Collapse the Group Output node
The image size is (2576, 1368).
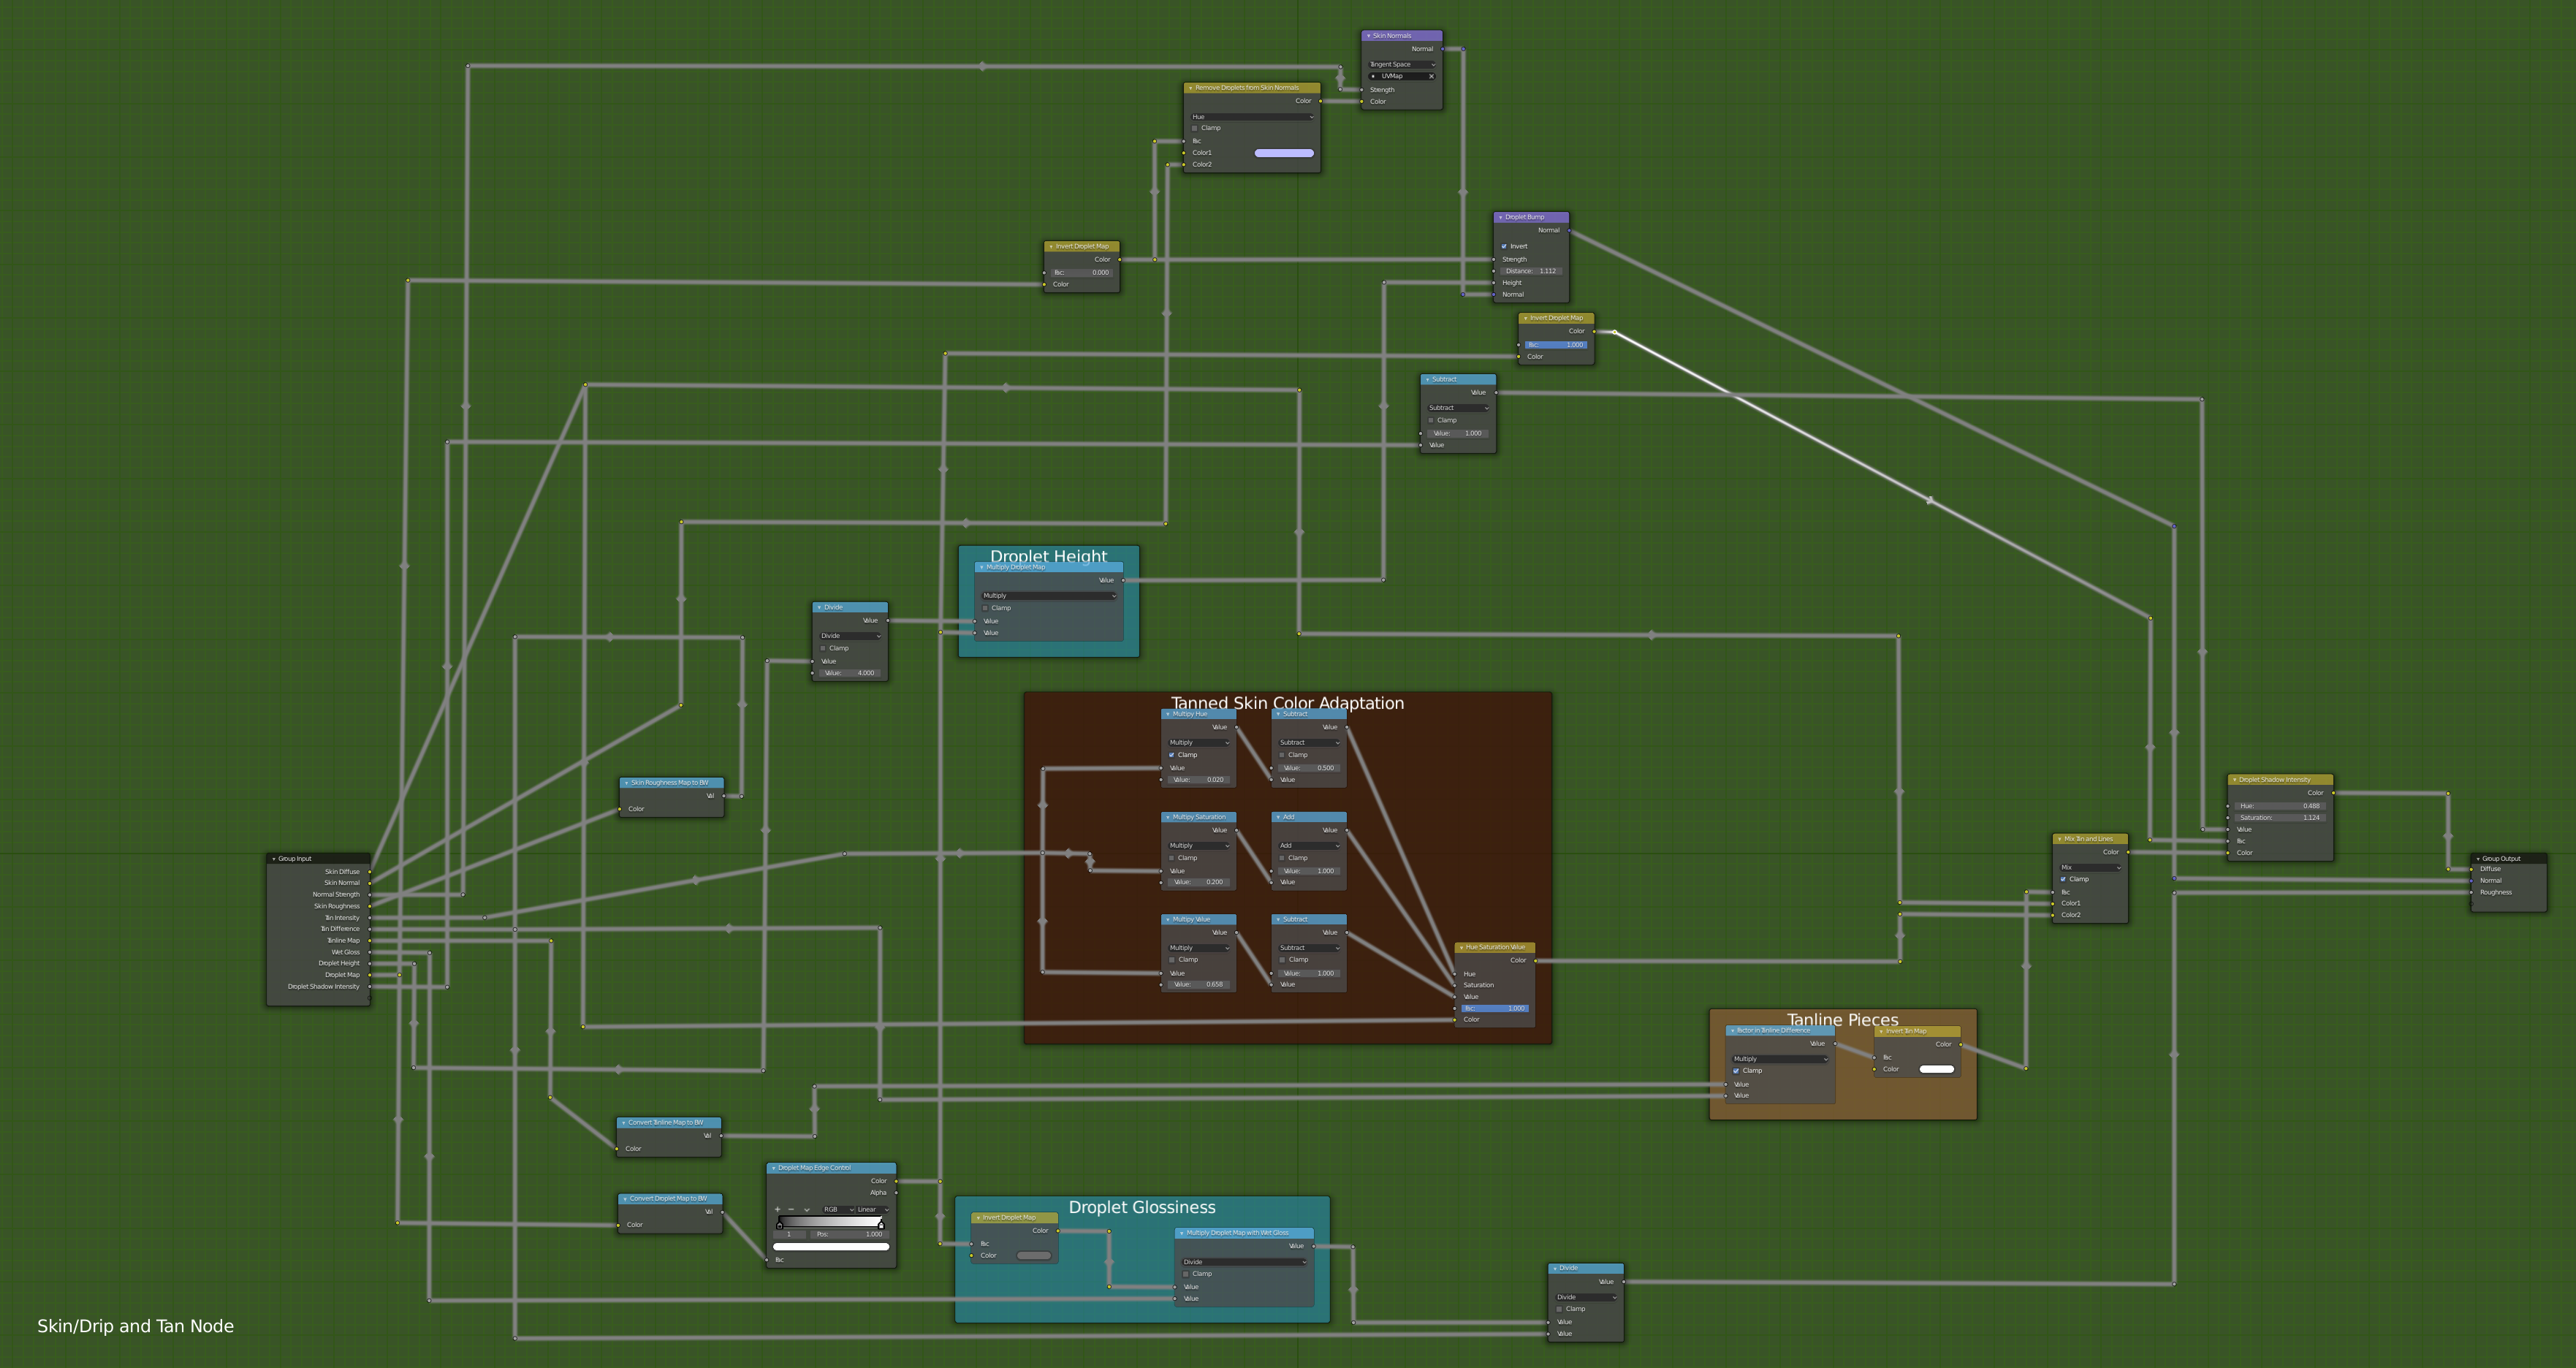click(x=2478, y=859)
